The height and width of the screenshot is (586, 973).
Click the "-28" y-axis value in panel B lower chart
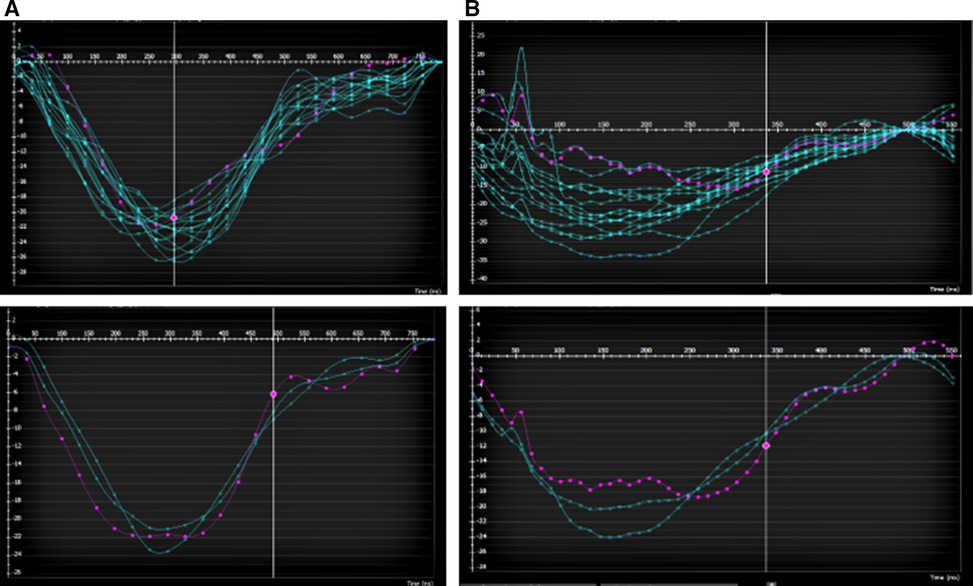pos(481,567)
